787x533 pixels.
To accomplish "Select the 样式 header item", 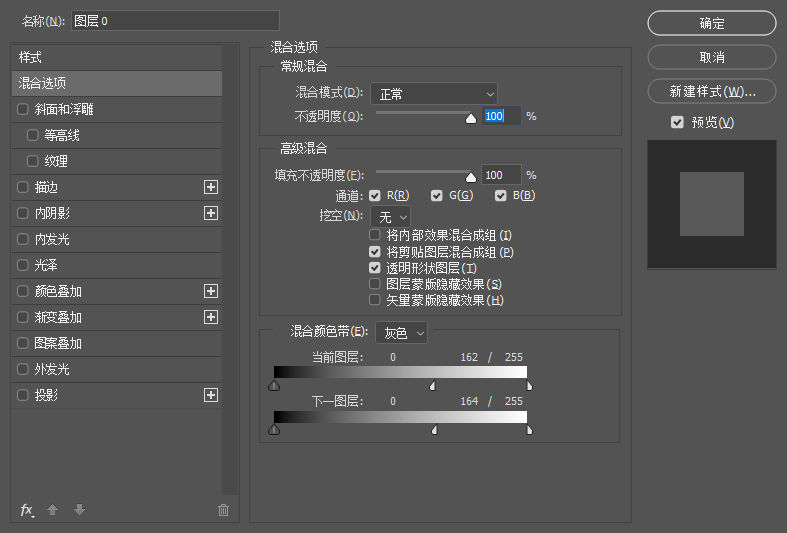I will click(117, 57).
